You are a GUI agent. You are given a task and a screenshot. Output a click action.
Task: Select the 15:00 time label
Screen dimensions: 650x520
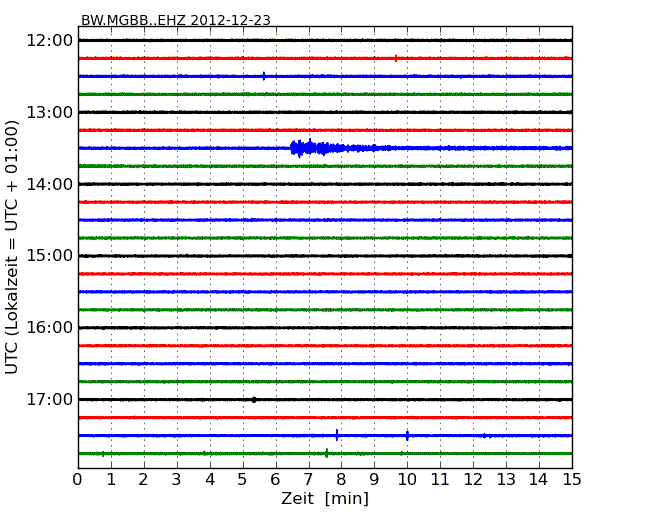point(49,256)
